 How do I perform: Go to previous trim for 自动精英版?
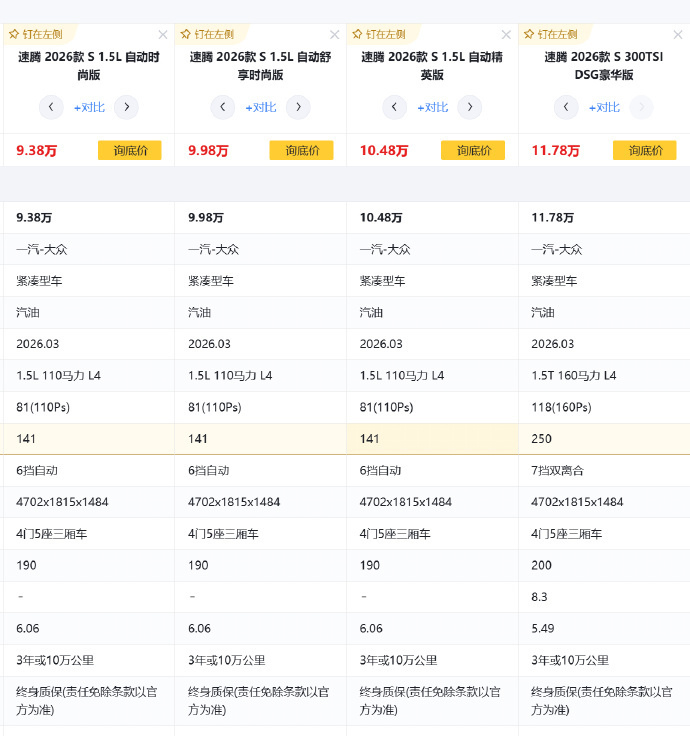[x=394, y=107]
